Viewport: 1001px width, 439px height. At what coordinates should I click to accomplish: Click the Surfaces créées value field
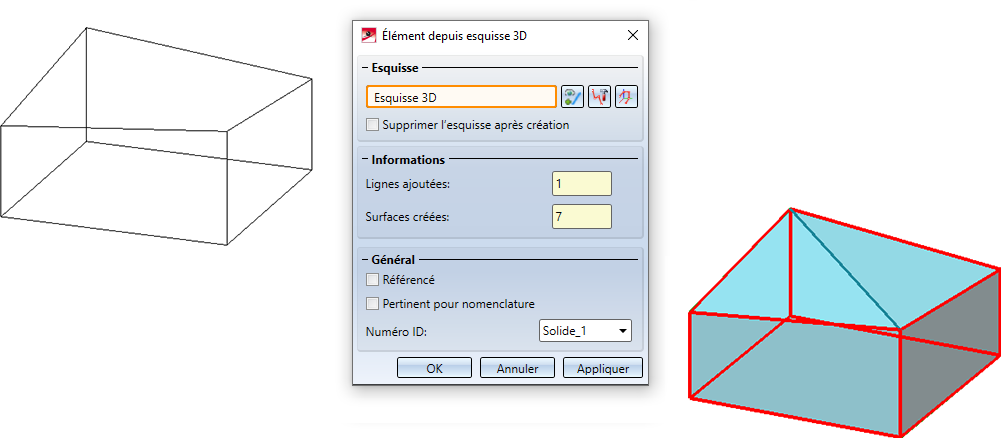582,216
